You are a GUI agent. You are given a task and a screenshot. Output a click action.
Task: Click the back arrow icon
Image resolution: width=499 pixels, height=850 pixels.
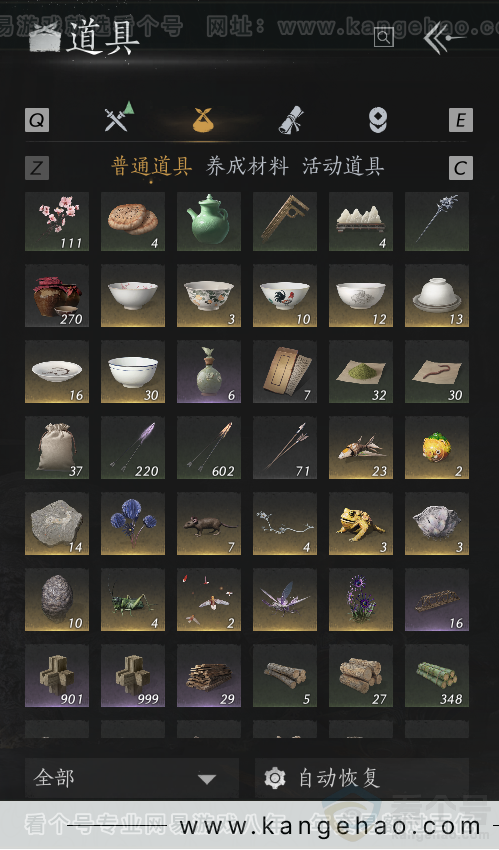[x=444, y=37]
